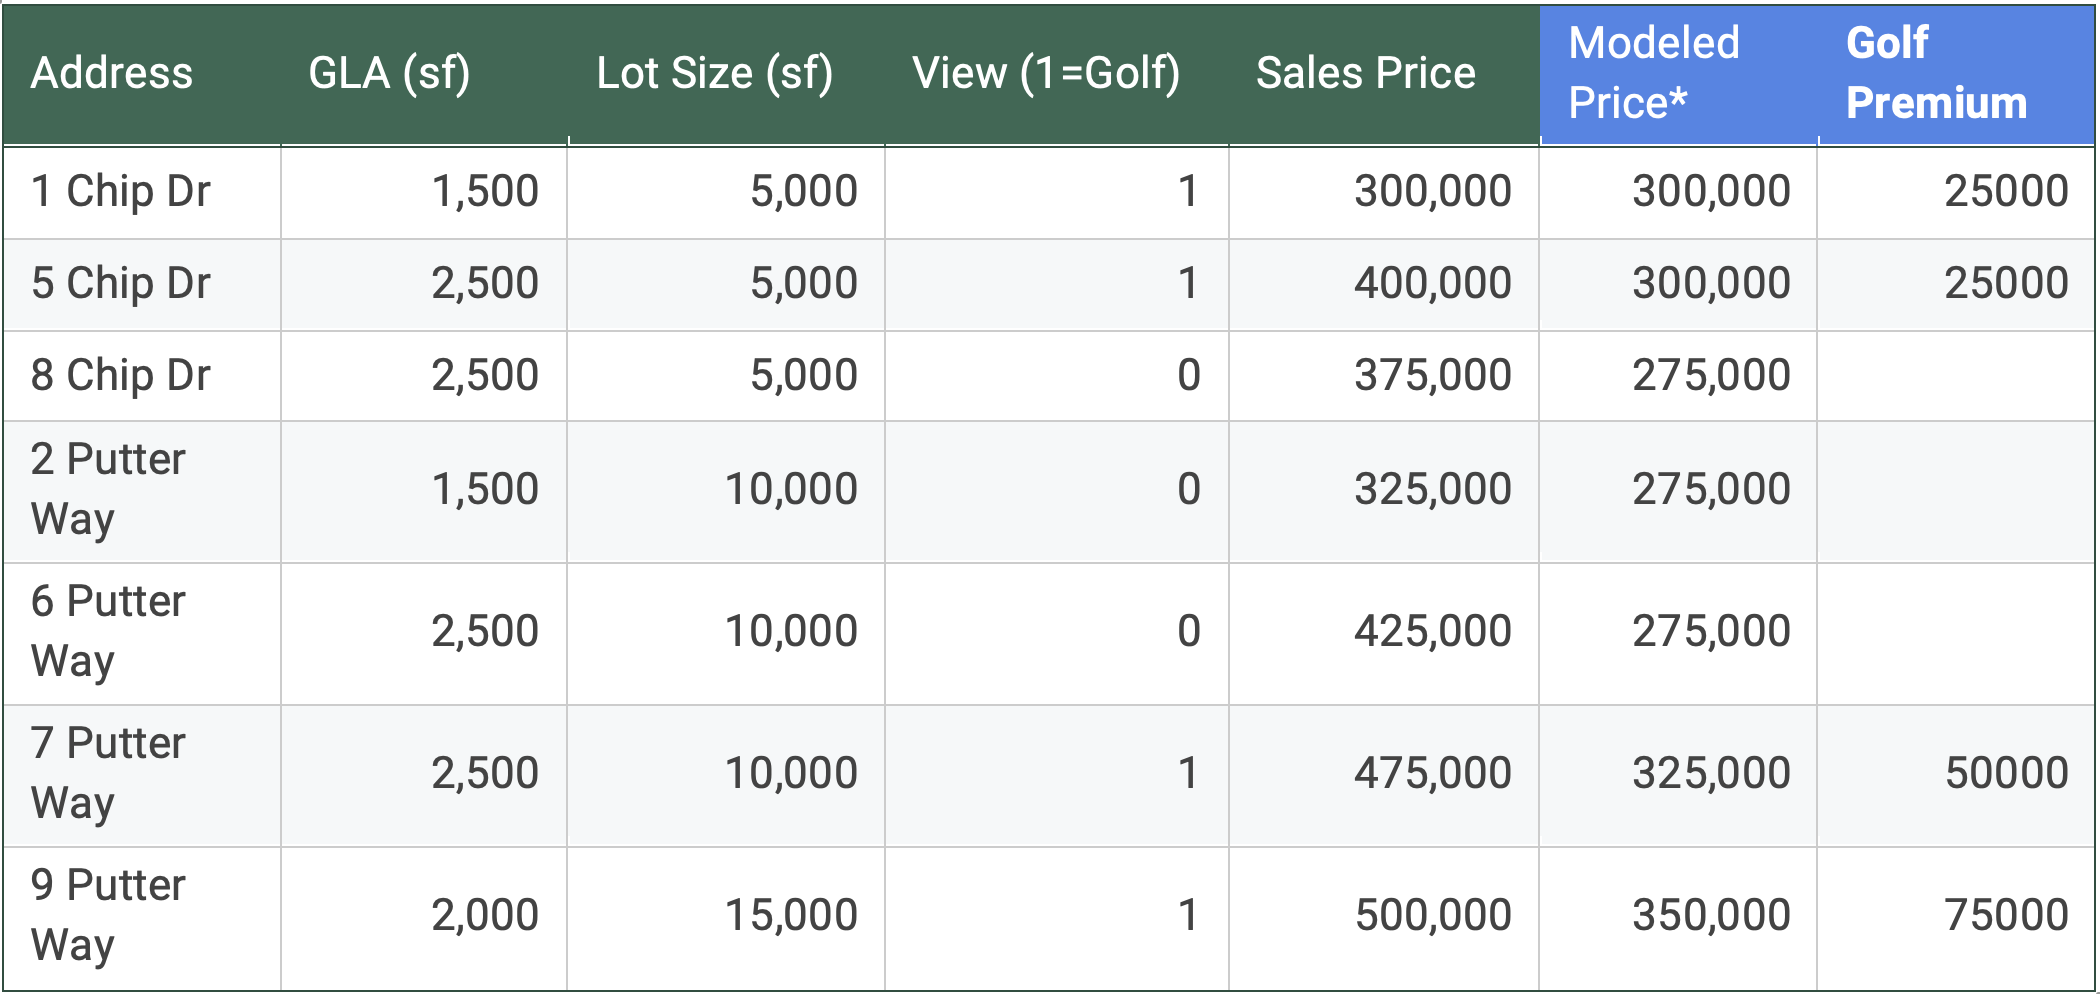Click the 5 Chip Dr address cell

point(121,283)
